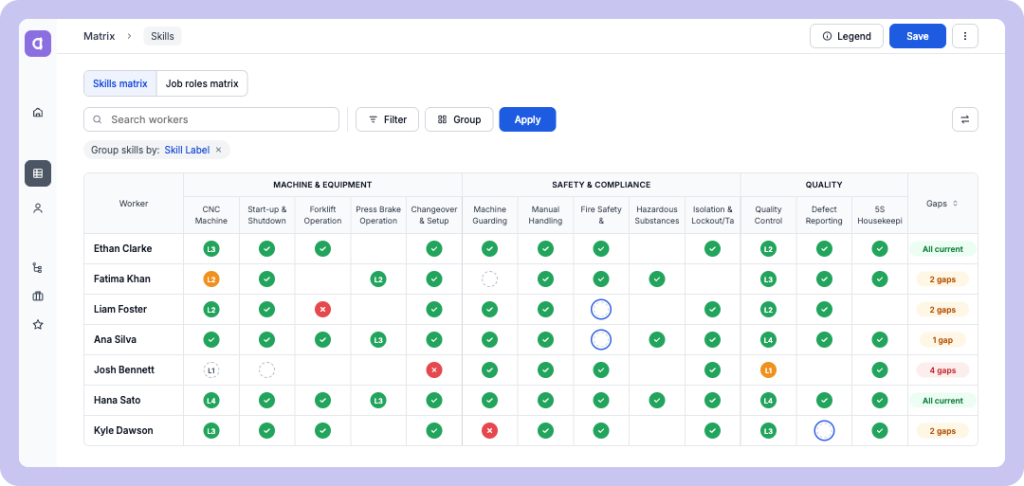
Task: Click Josh Bennett's orange L1 Quality Control badge
Action: pyautogui.click(x=769, y=370)
